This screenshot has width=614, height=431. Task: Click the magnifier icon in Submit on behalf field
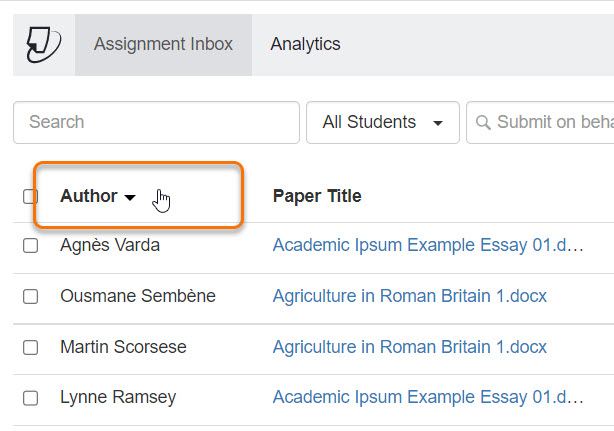pos(483,123)
